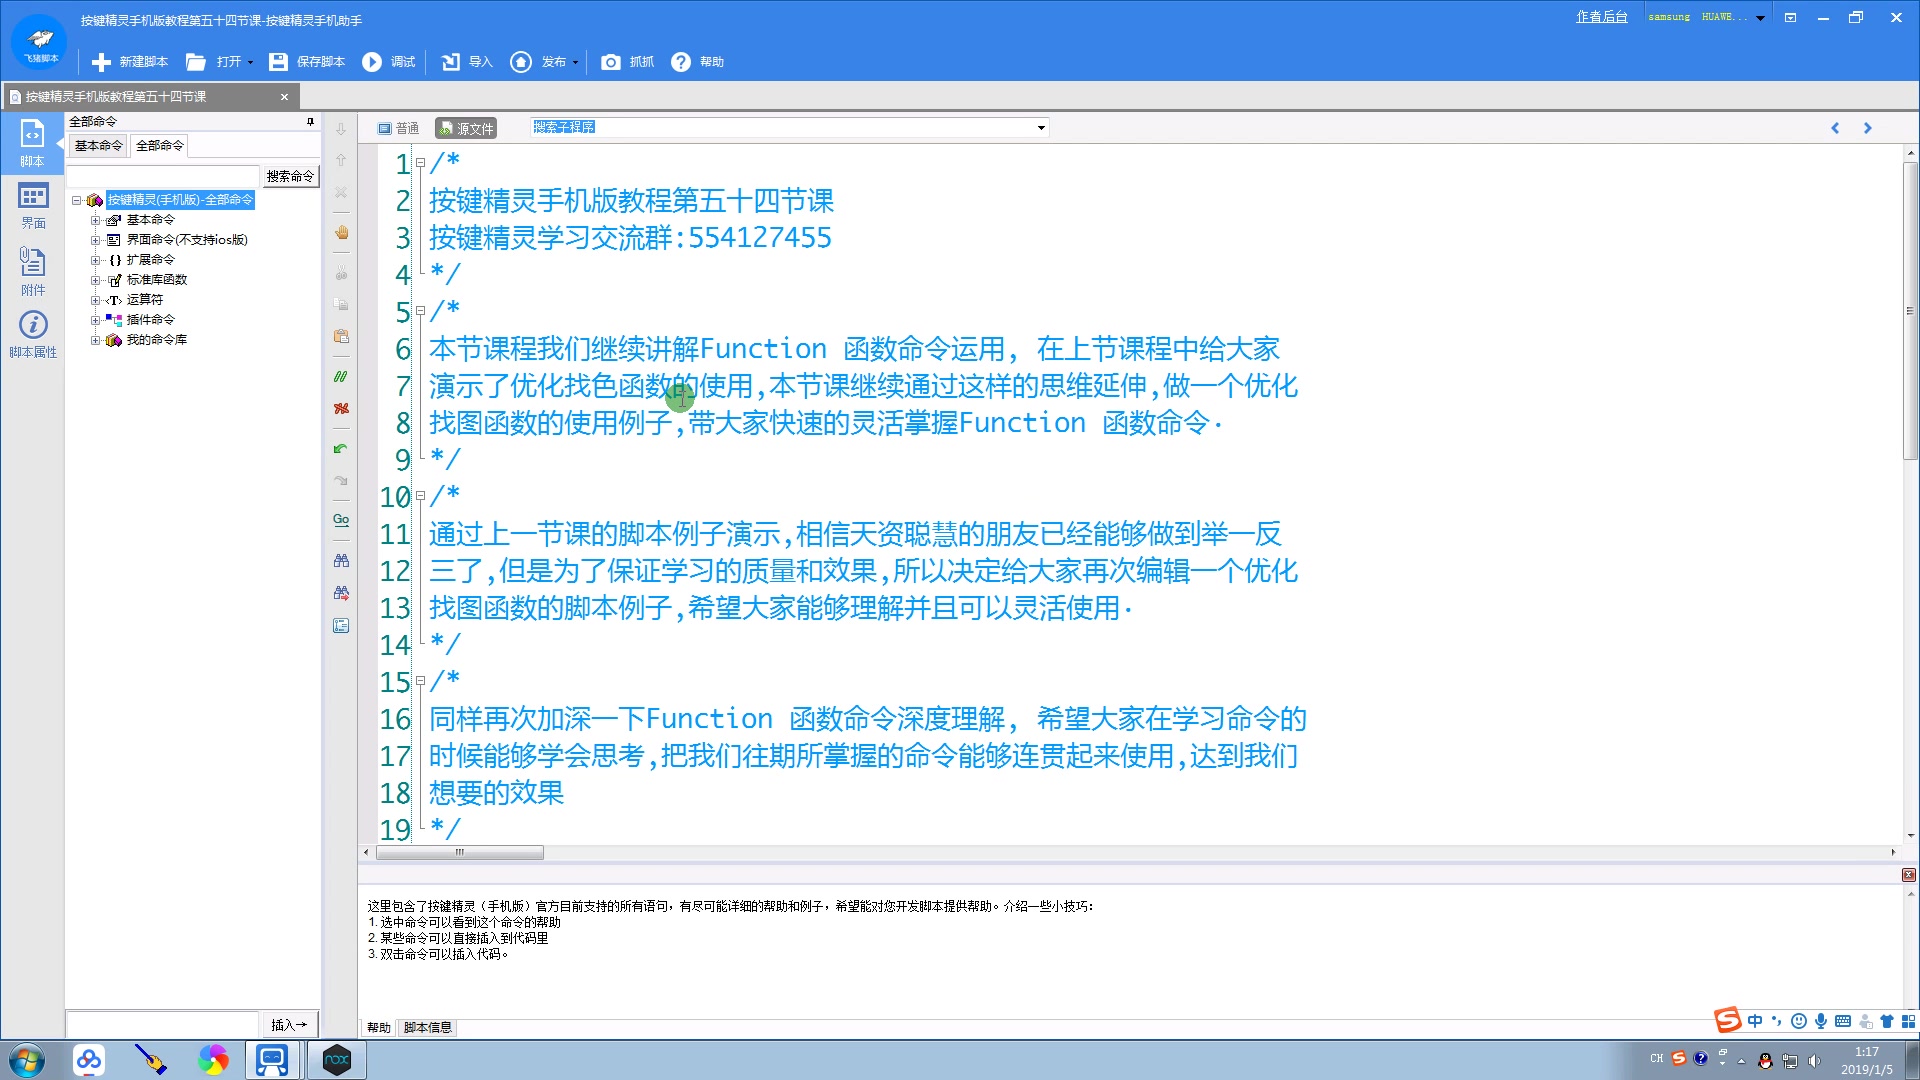Viewport: 1920px width, 1080px height.
Task: Open the 附件 attachments sidebar panel
Action: click(32, 271)
